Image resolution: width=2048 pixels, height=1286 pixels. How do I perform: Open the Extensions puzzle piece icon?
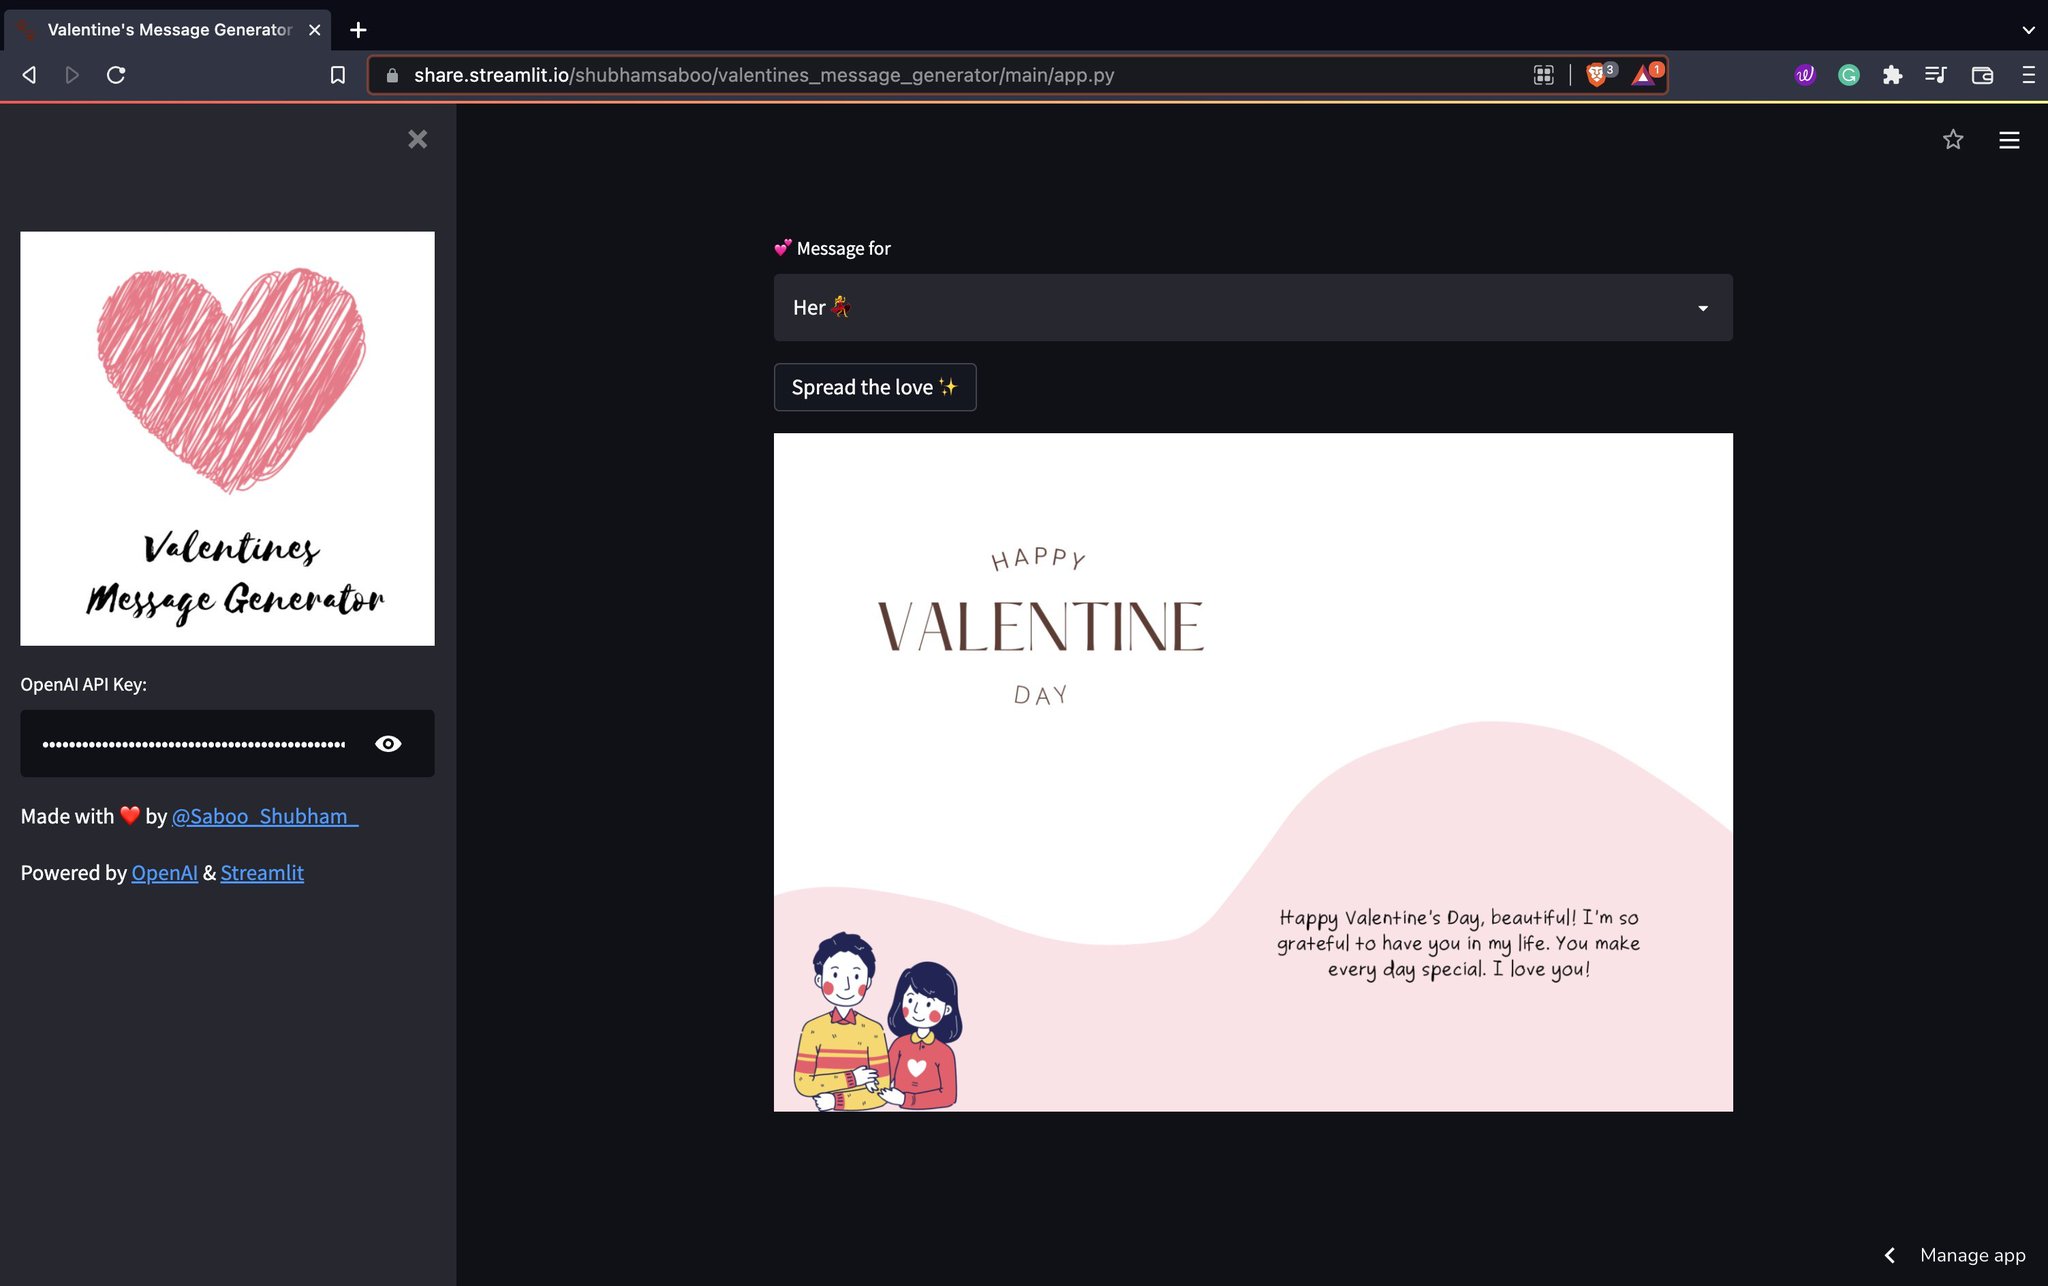(1892, 75)
